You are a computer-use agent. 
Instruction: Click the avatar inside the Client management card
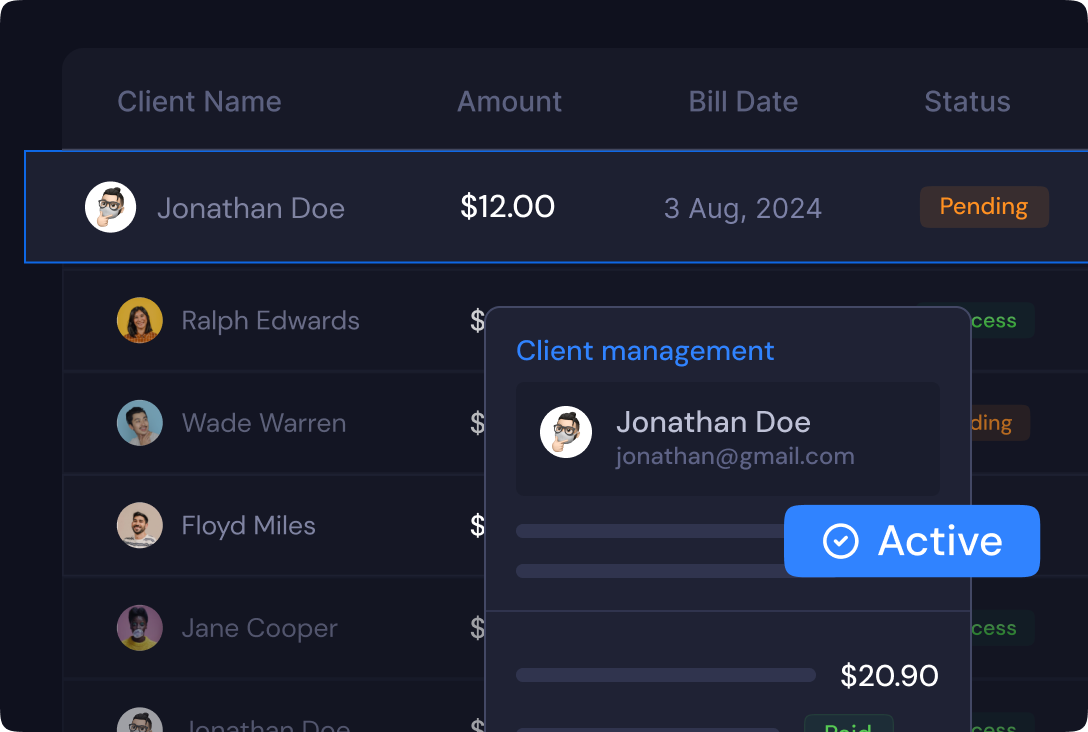[x=566, y=432]
